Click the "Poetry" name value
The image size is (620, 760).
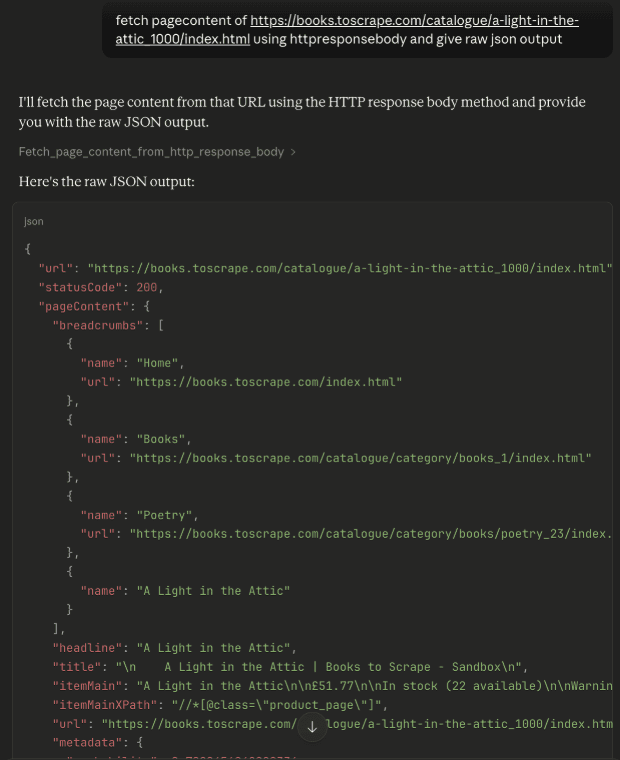coord(165,515)
